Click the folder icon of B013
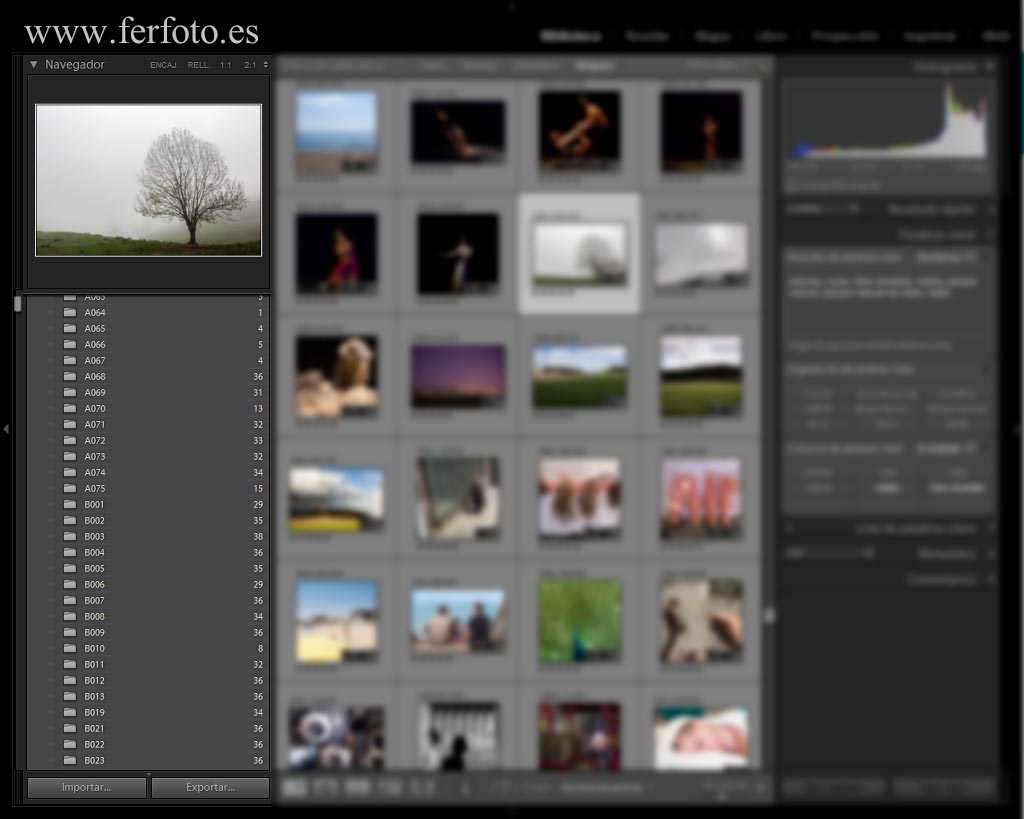1024x819 pixels. coord(69,696)
